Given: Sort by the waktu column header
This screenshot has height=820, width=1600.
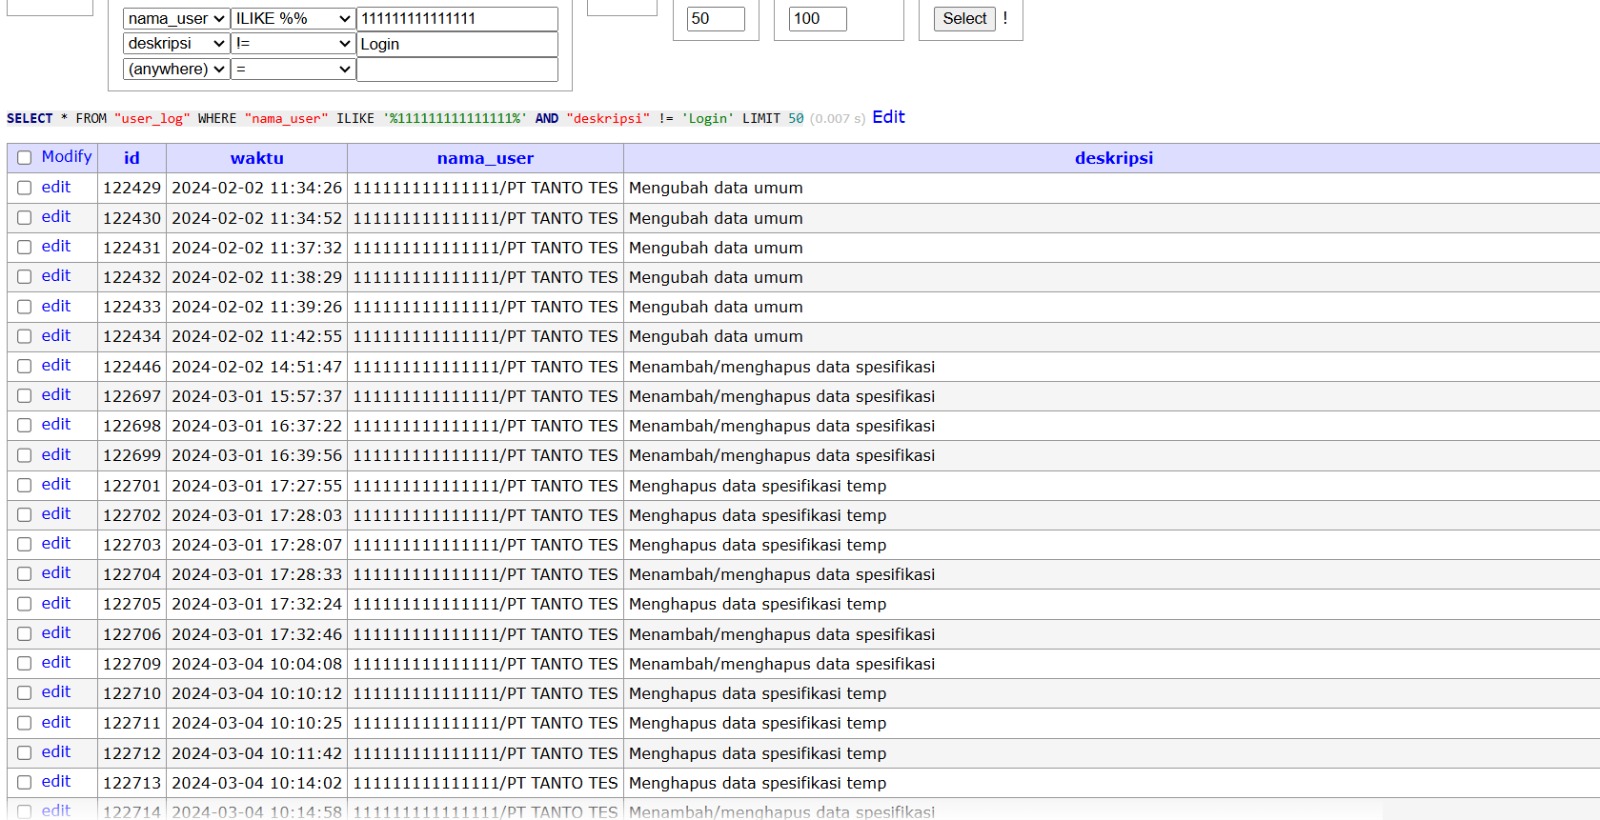Looking at the screenshot, I should [257, 158].
